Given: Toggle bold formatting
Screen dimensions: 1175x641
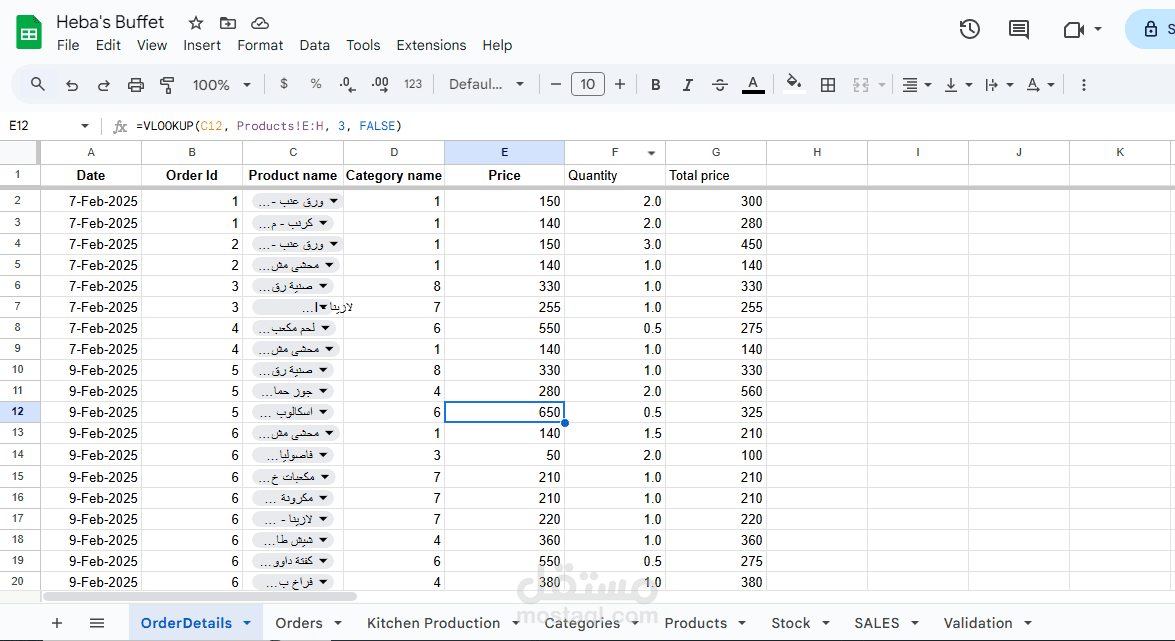Looking at the screenshot, I should point(656,85).
